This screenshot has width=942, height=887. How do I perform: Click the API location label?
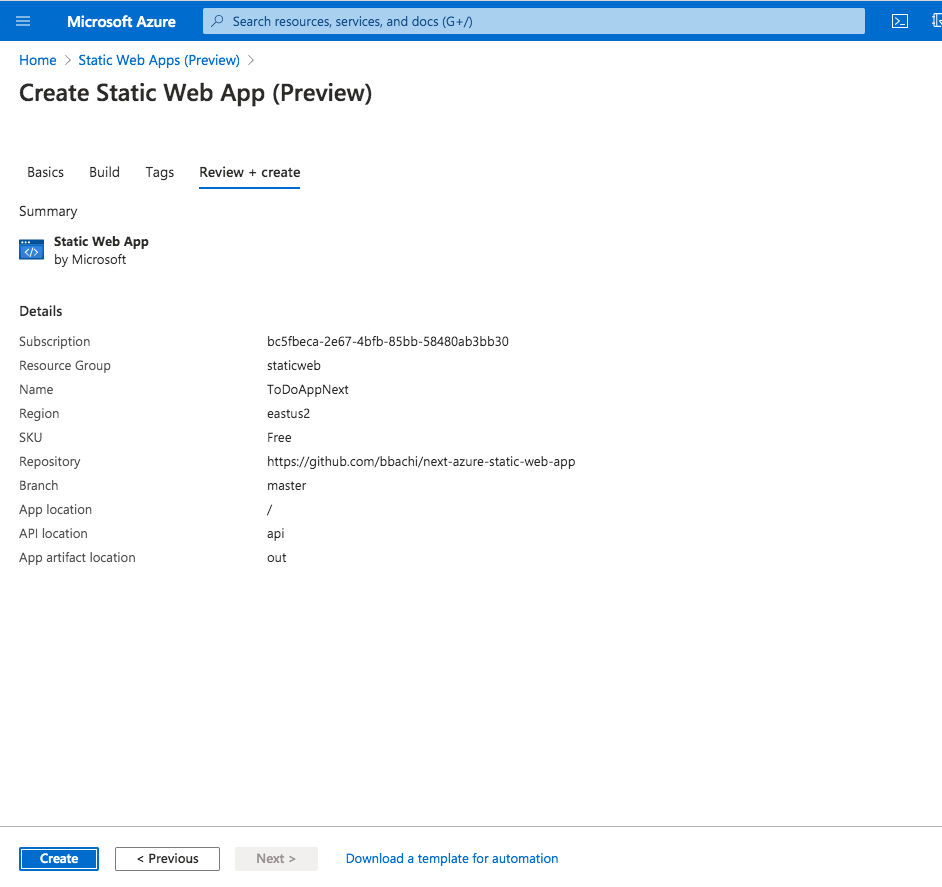click(53, 534)
